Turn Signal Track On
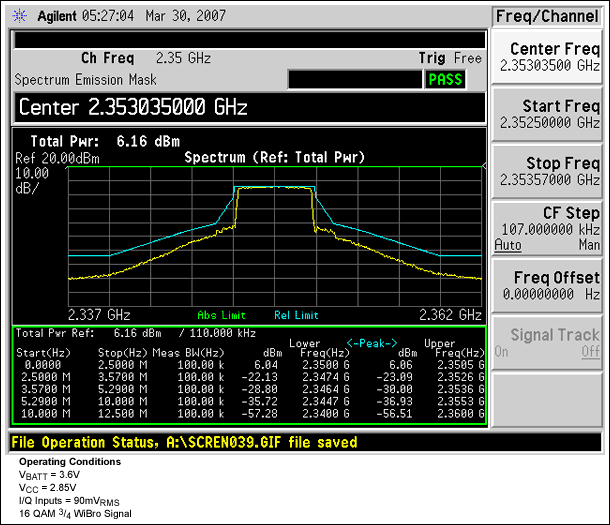610x525 pixels. (x=502, y=351)
